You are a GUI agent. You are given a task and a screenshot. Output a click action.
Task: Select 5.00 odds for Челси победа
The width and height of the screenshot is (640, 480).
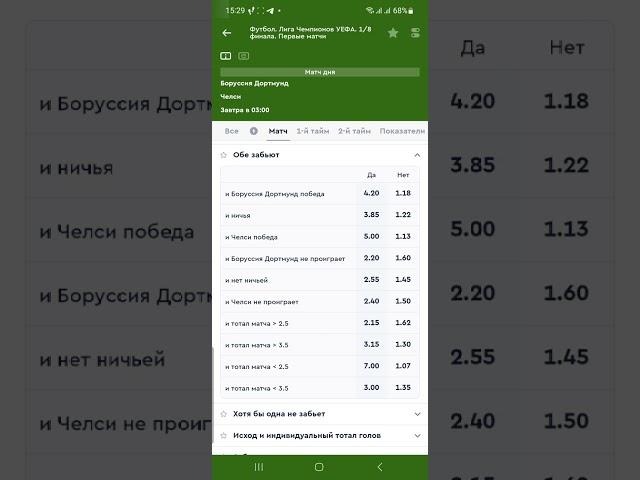371,236
